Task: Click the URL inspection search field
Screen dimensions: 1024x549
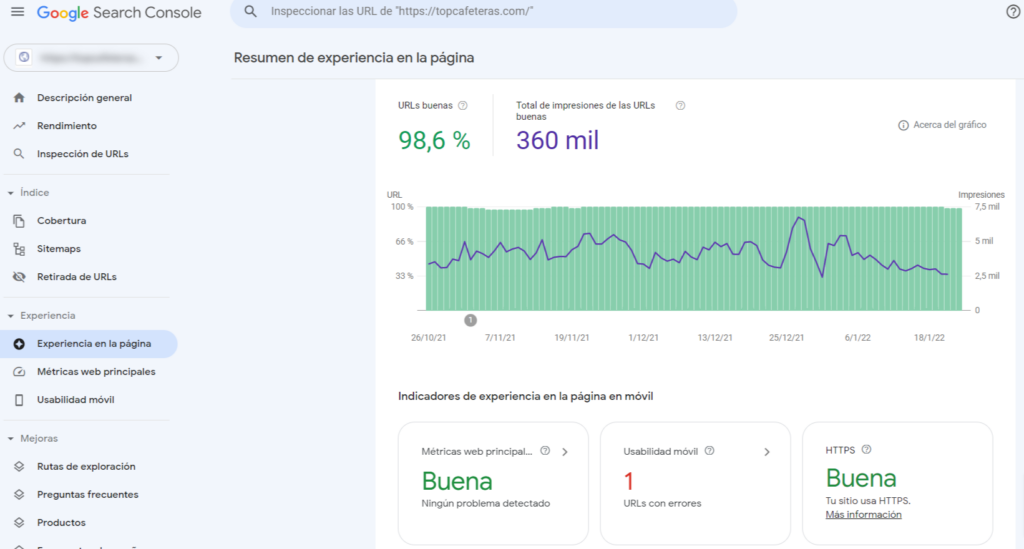Action: point(483,12)
